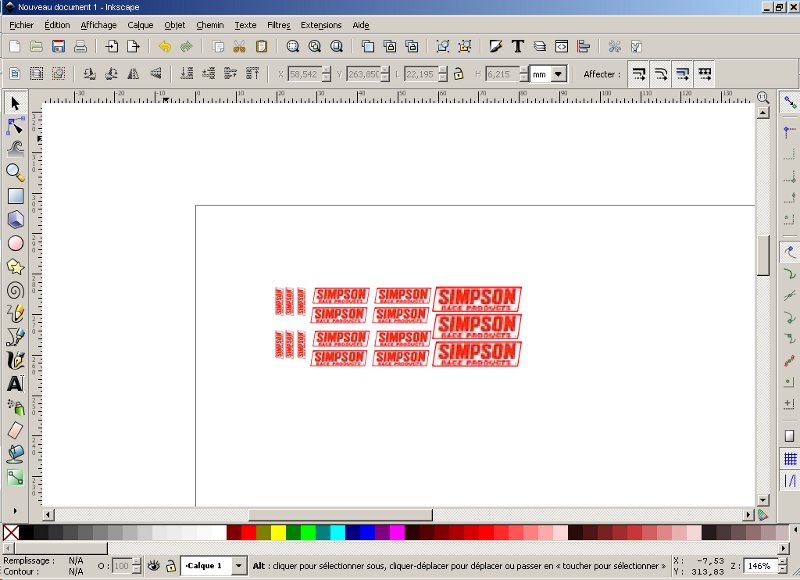Select the Tweak tool

[x=15, y=149]
